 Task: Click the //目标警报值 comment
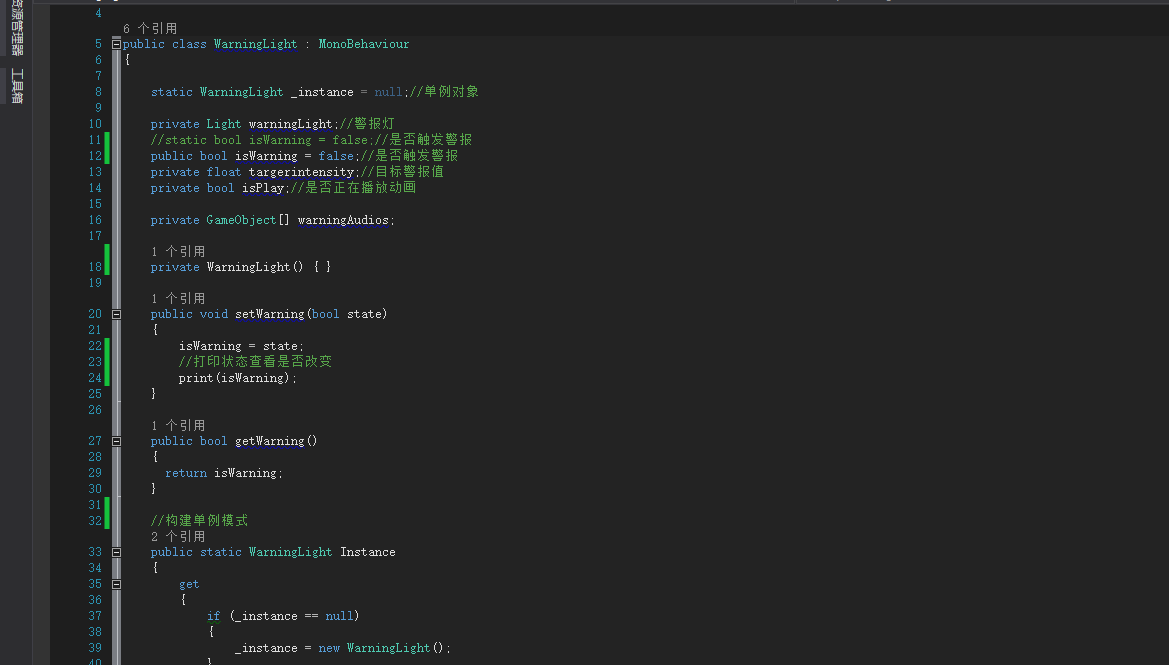[x=402, y=171]
